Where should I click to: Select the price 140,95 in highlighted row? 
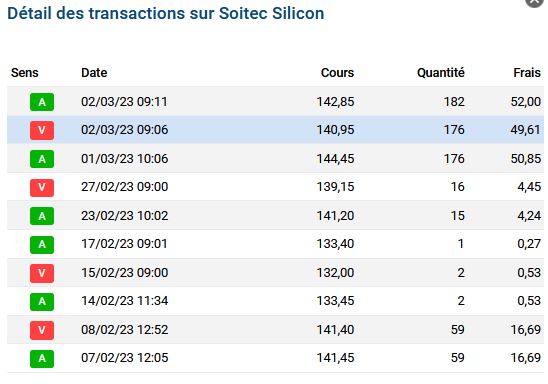tap(336, 130)
